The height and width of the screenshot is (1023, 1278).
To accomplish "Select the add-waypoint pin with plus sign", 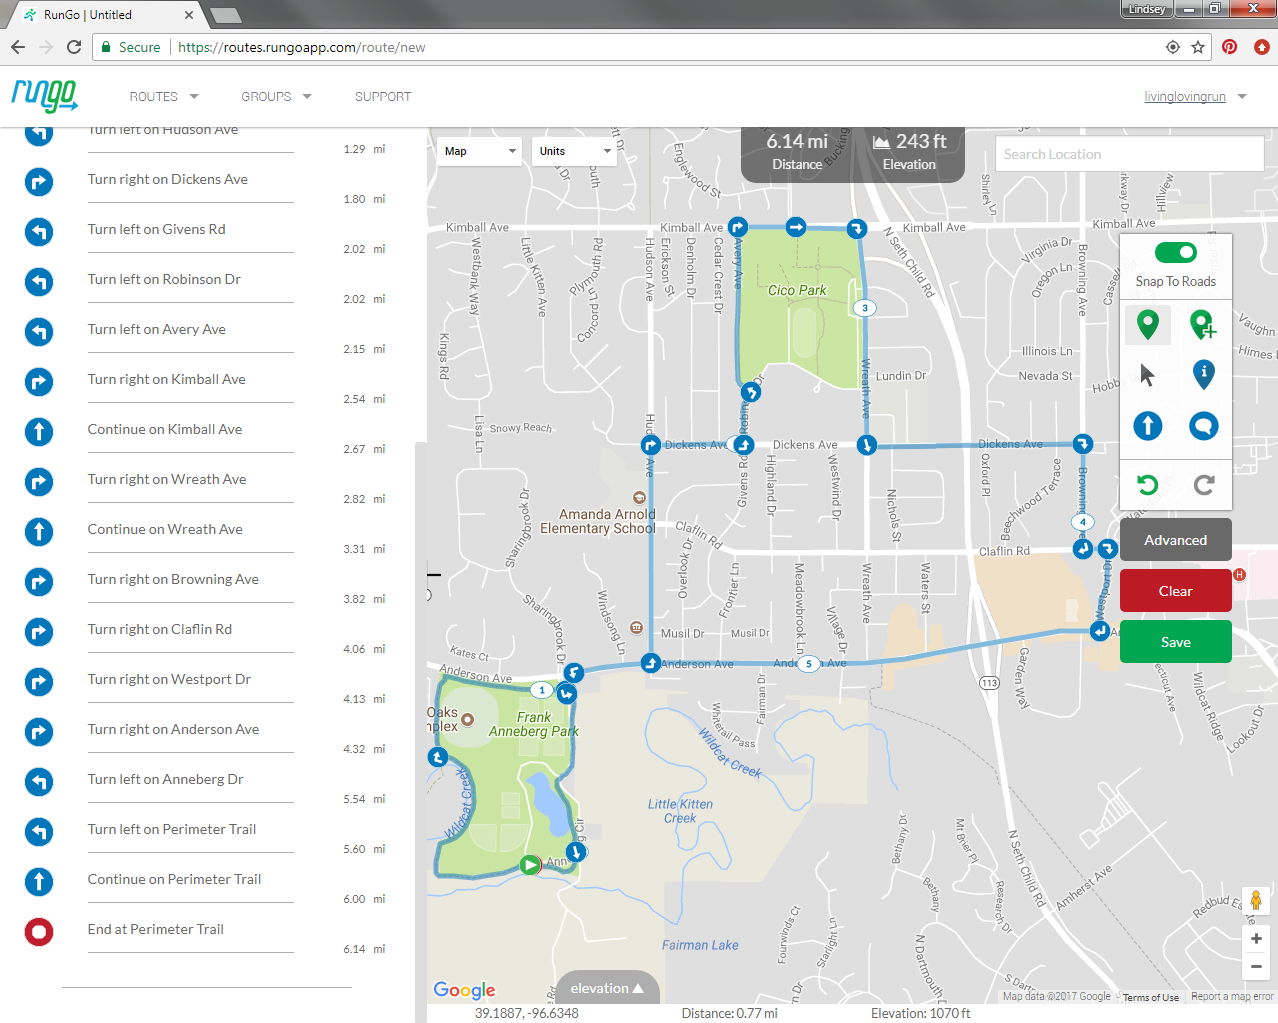I will pyautogui.click(x=1203, y=324).
